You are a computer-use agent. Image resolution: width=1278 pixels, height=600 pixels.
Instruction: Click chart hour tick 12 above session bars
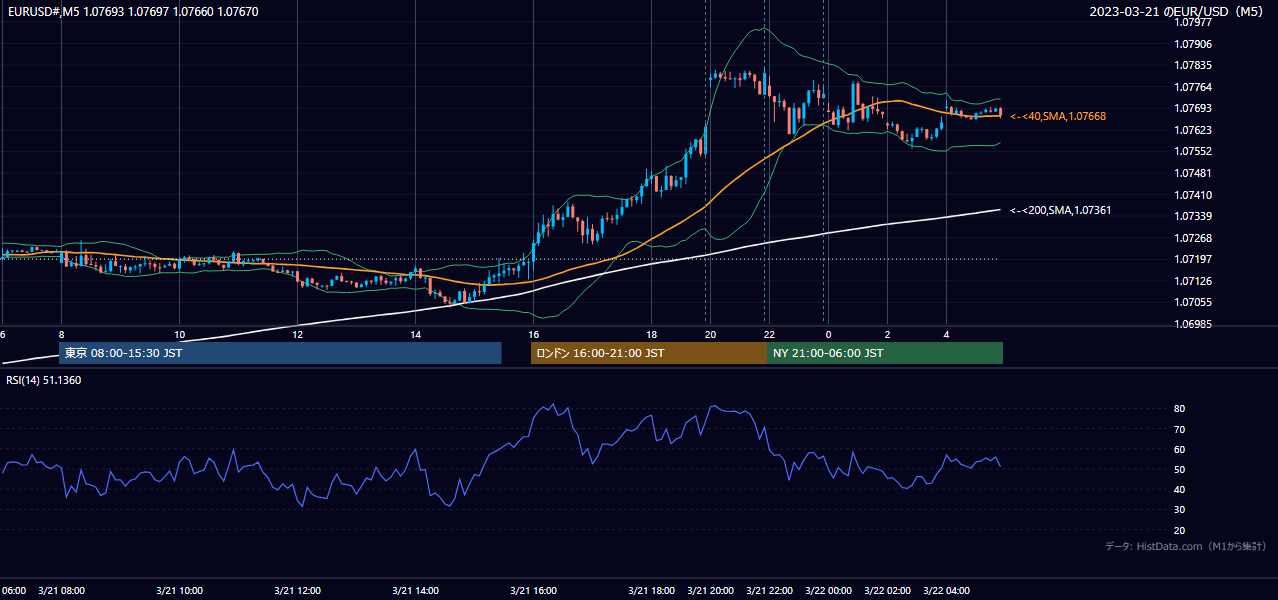pyautogui.click(x=298, y=334)
